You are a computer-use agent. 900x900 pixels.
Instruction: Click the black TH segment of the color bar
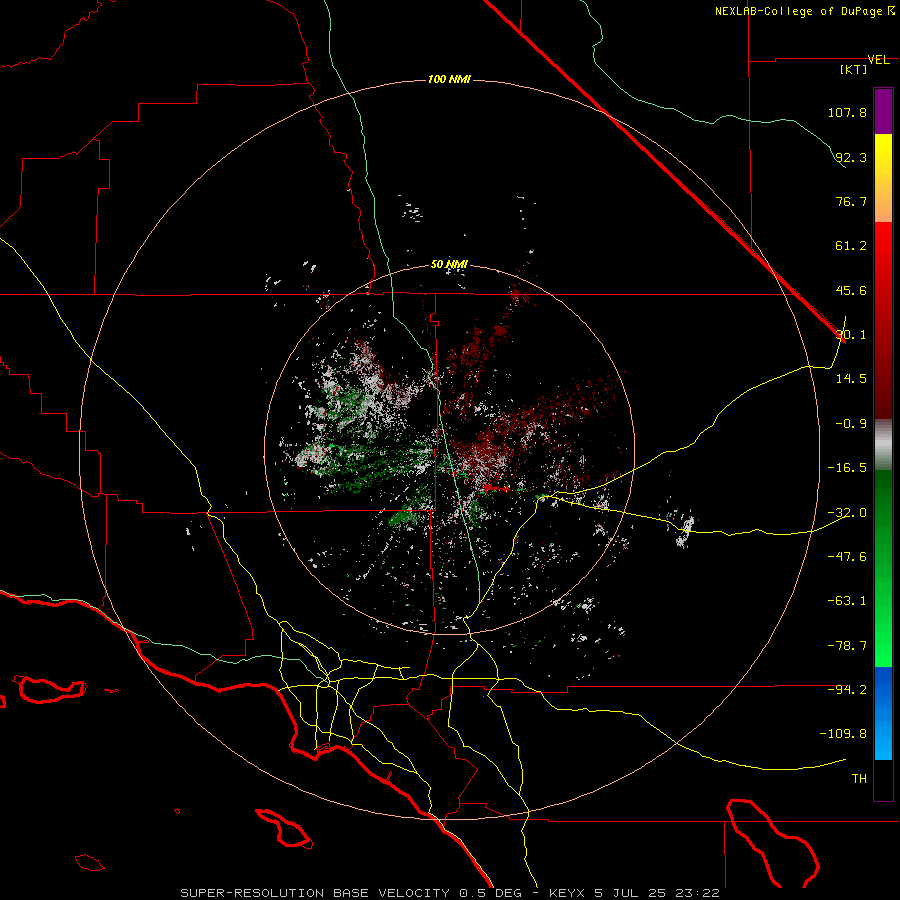[883, 780]
